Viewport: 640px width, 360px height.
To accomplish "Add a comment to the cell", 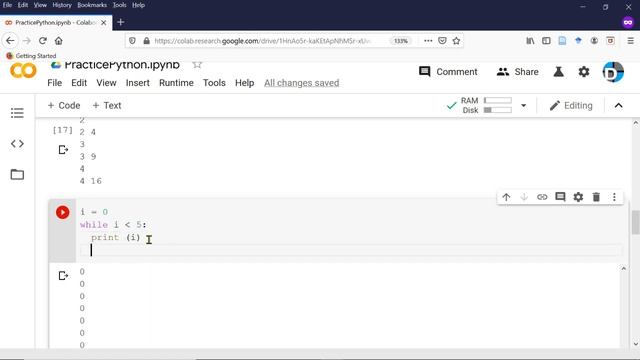I will pyautogui.click(x=560, y=197).
